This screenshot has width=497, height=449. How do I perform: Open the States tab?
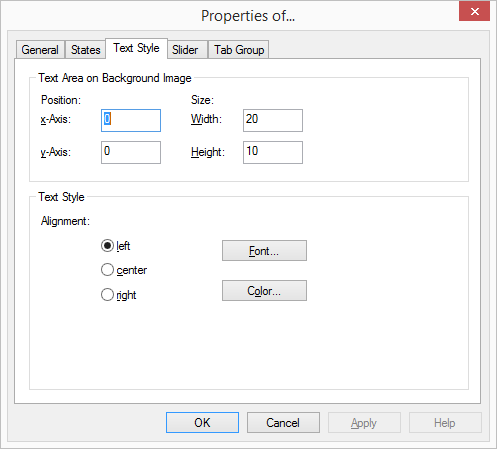[x=85, y=50]
